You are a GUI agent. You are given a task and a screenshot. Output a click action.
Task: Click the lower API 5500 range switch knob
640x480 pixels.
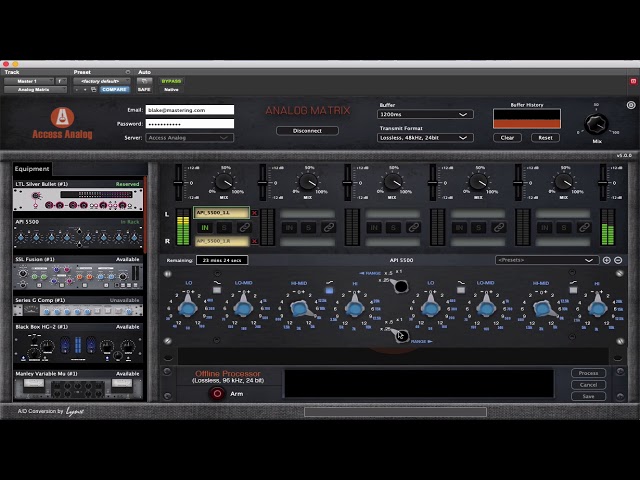[x=401, y=336]
